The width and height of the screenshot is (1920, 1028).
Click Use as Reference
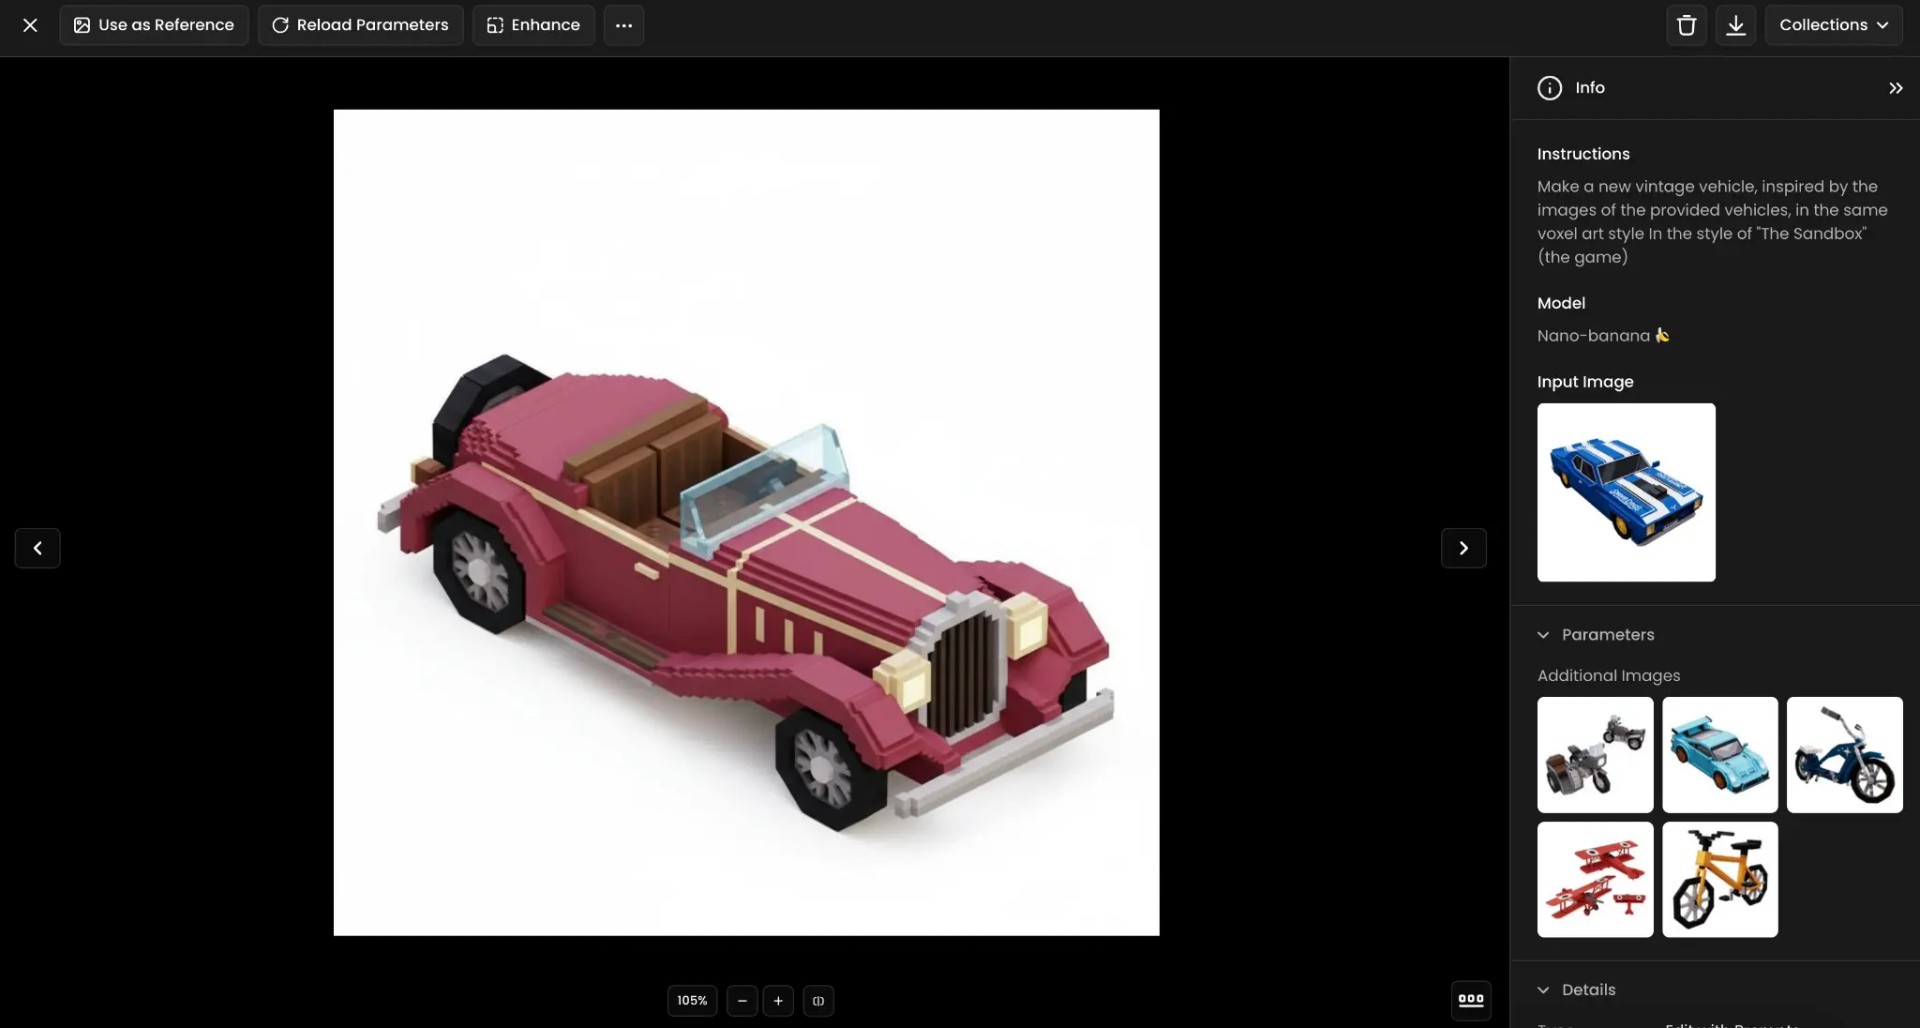pyautogui.click(x=153, y=25)
